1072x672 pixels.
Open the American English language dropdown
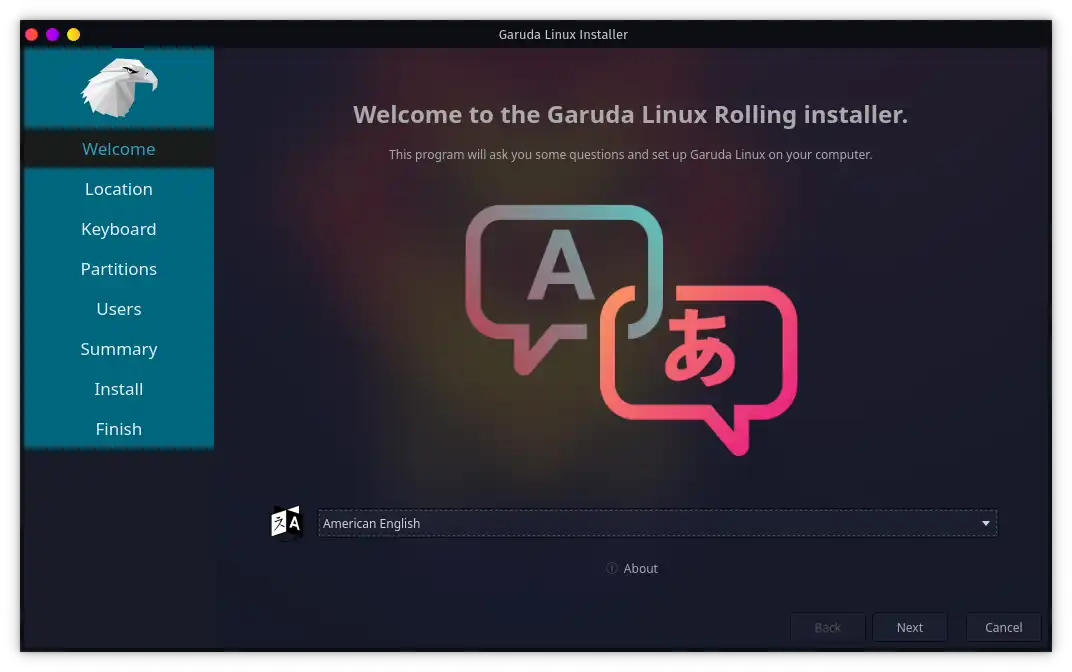(x=657, y=523)
